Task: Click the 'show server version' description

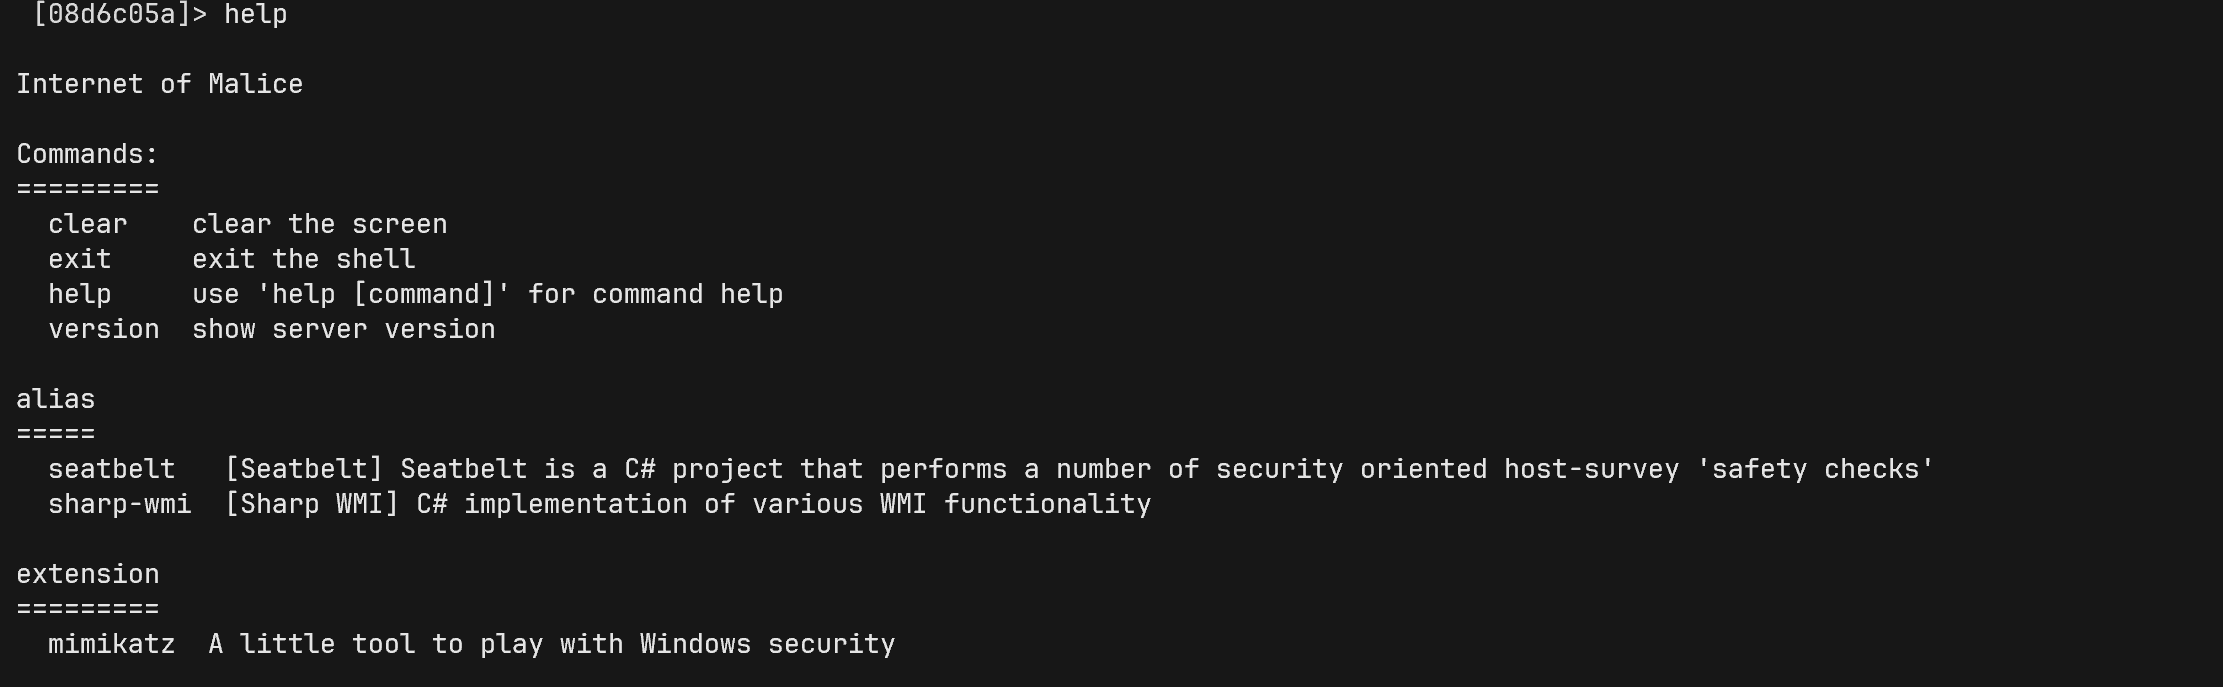Action: 344,329
